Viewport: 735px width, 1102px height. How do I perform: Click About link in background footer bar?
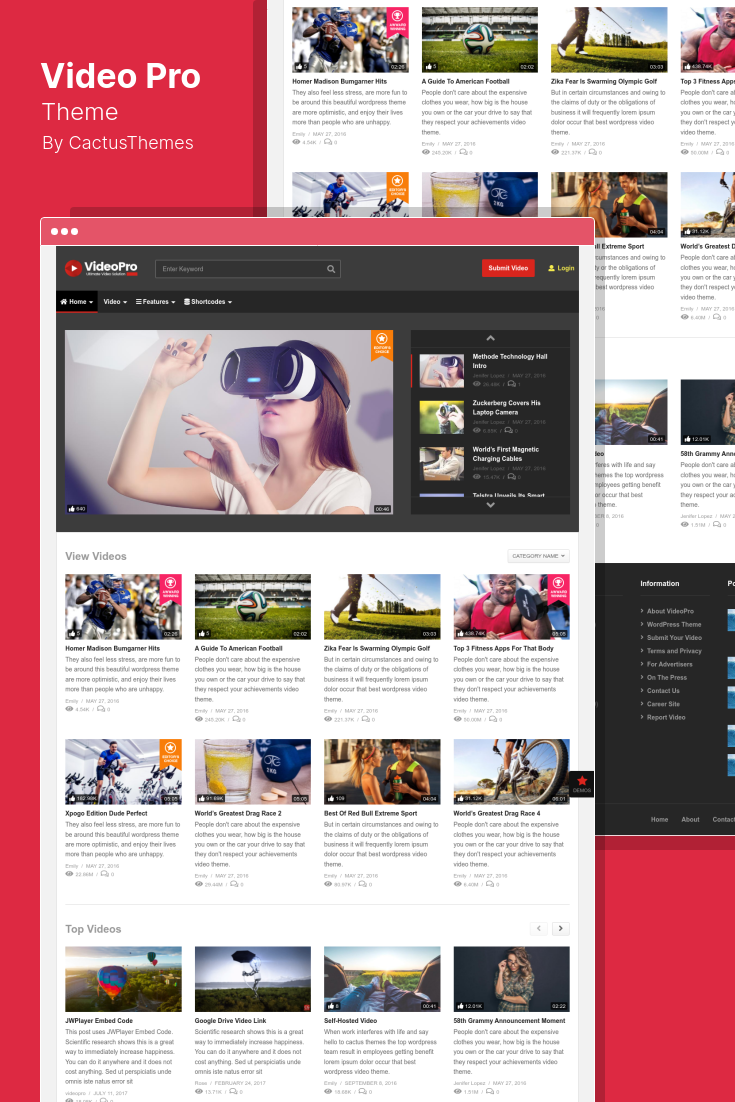[x=690, y=819]
